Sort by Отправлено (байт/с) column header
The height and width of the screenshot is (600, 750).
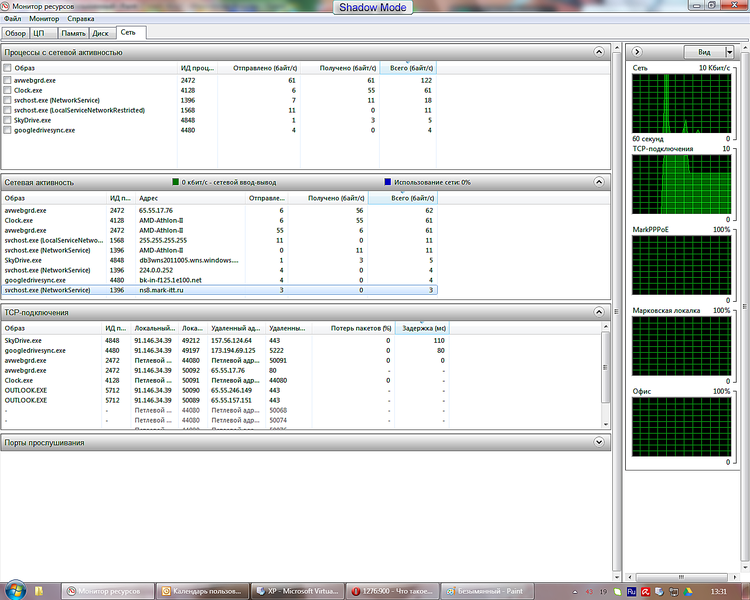(x=263, y=68)
